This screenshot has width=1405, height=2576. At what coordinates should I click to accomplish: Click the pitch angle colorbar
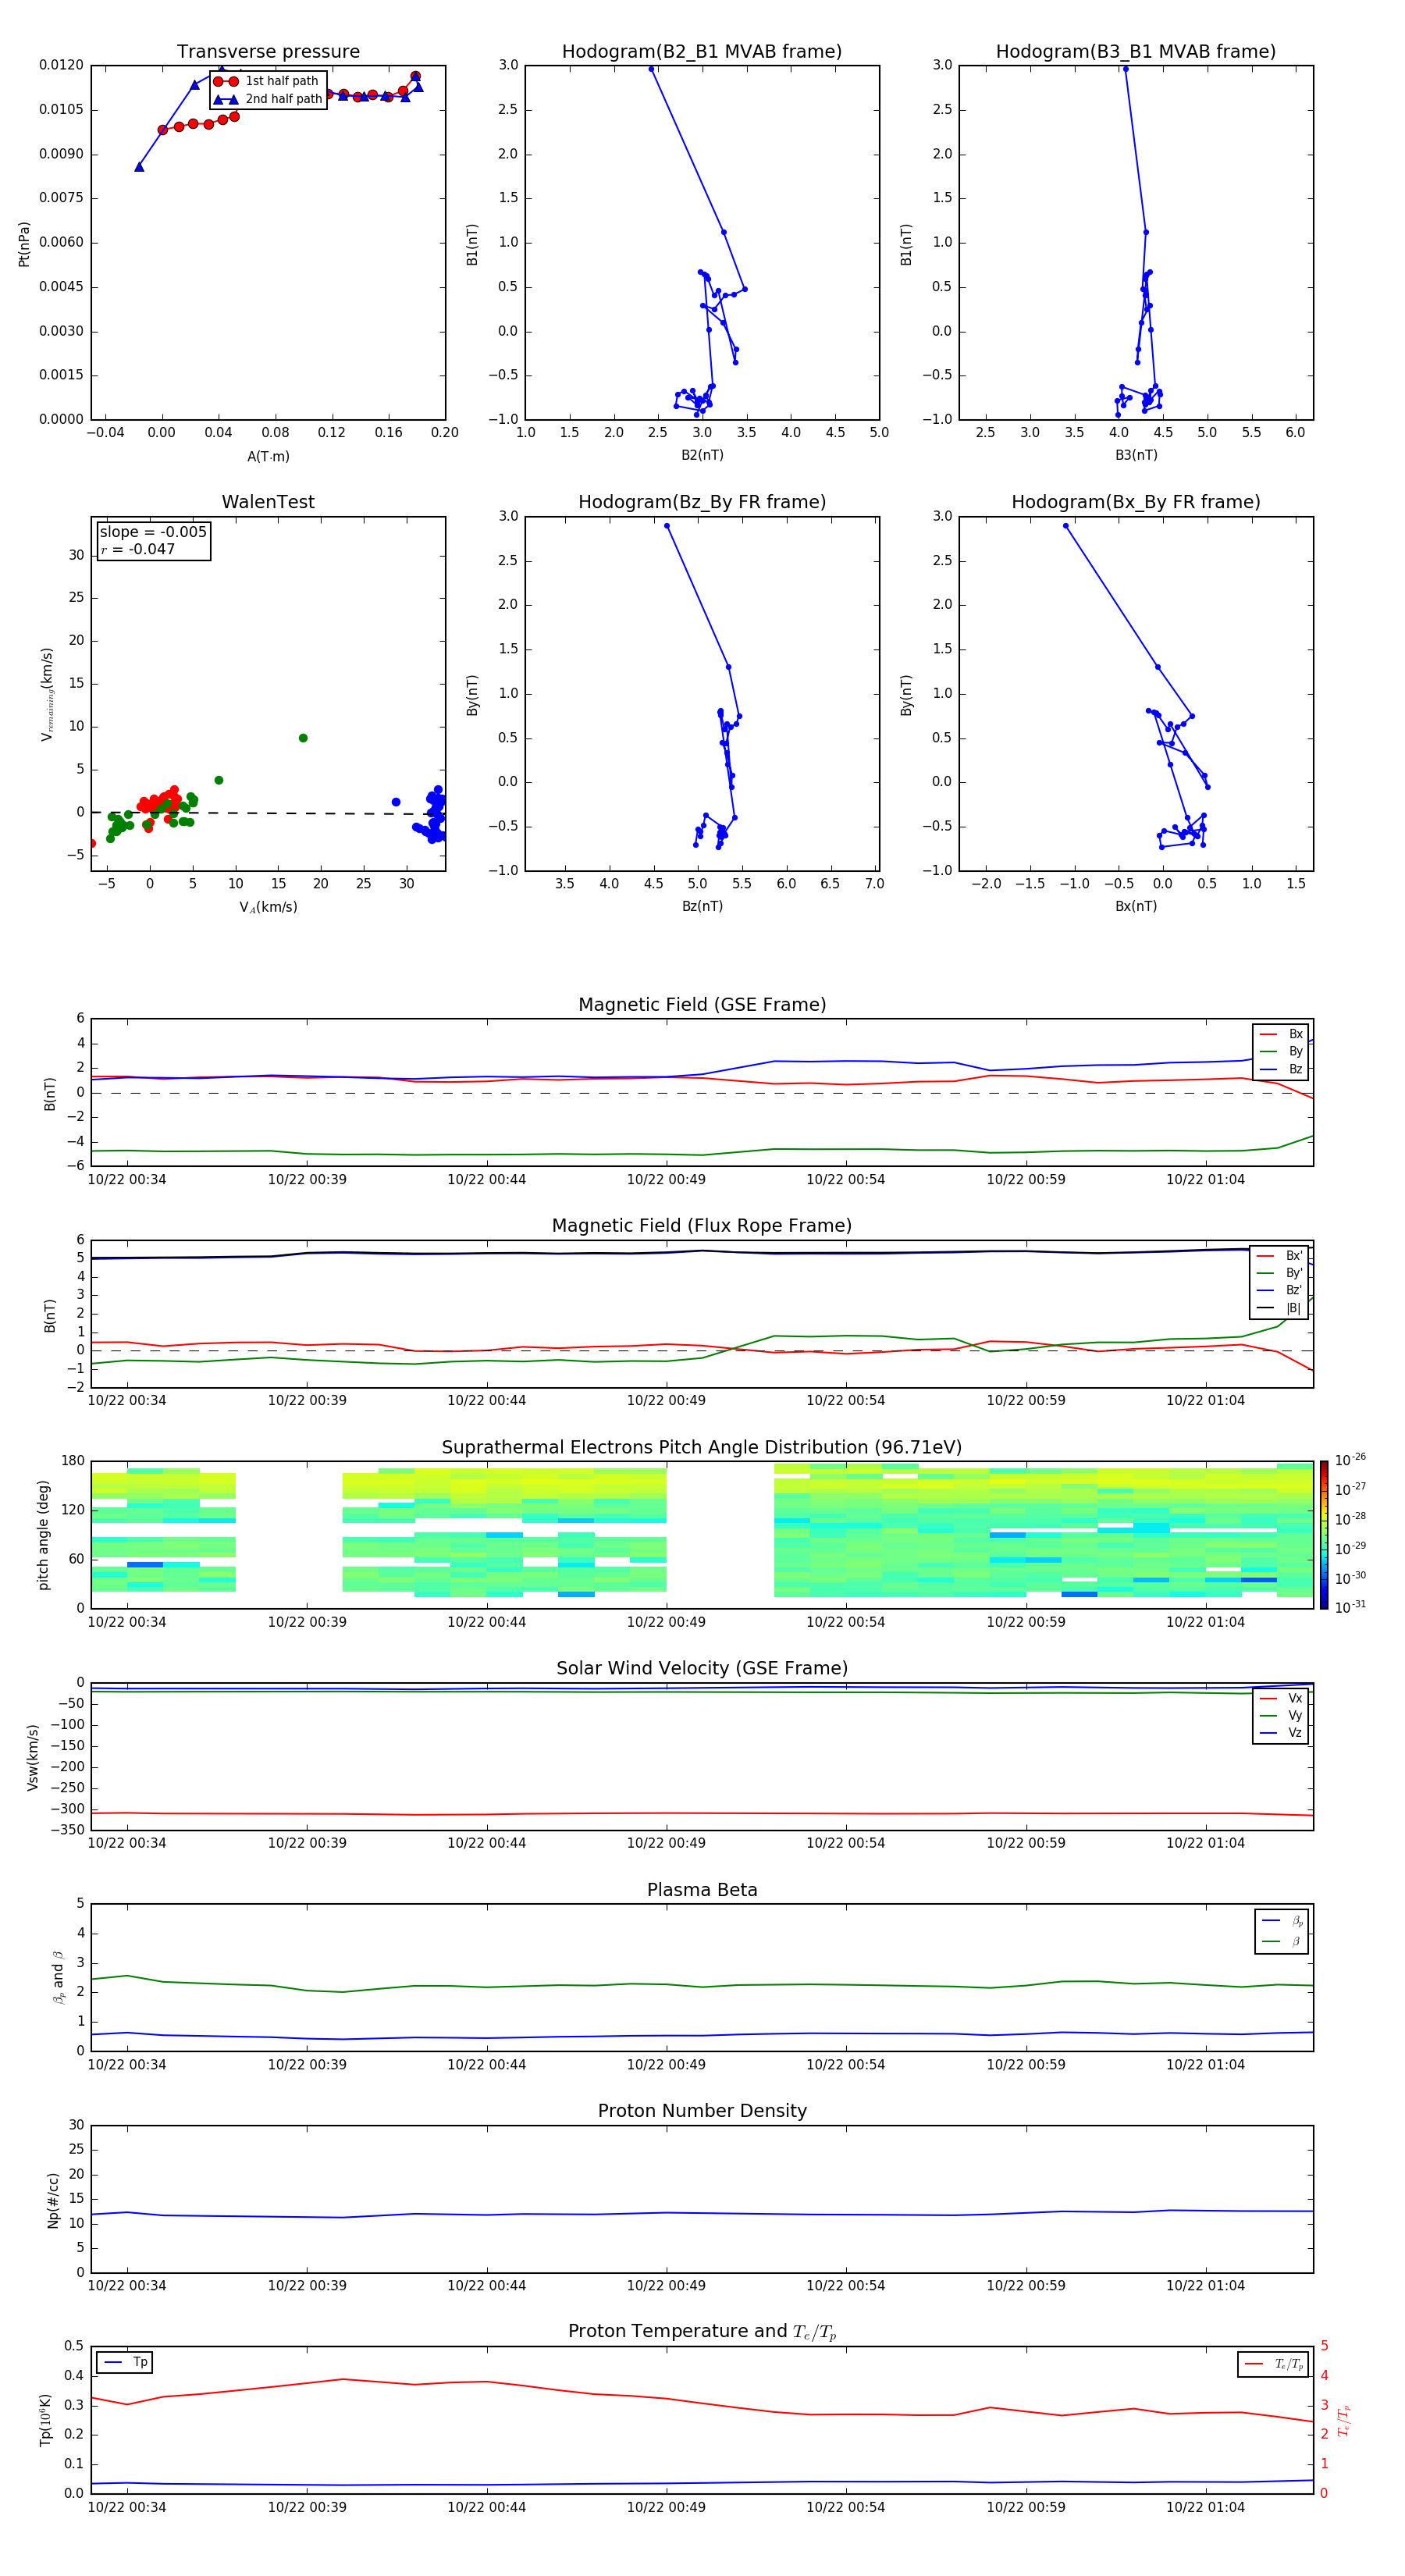pyautogui.click(x=1324, y=1535)
